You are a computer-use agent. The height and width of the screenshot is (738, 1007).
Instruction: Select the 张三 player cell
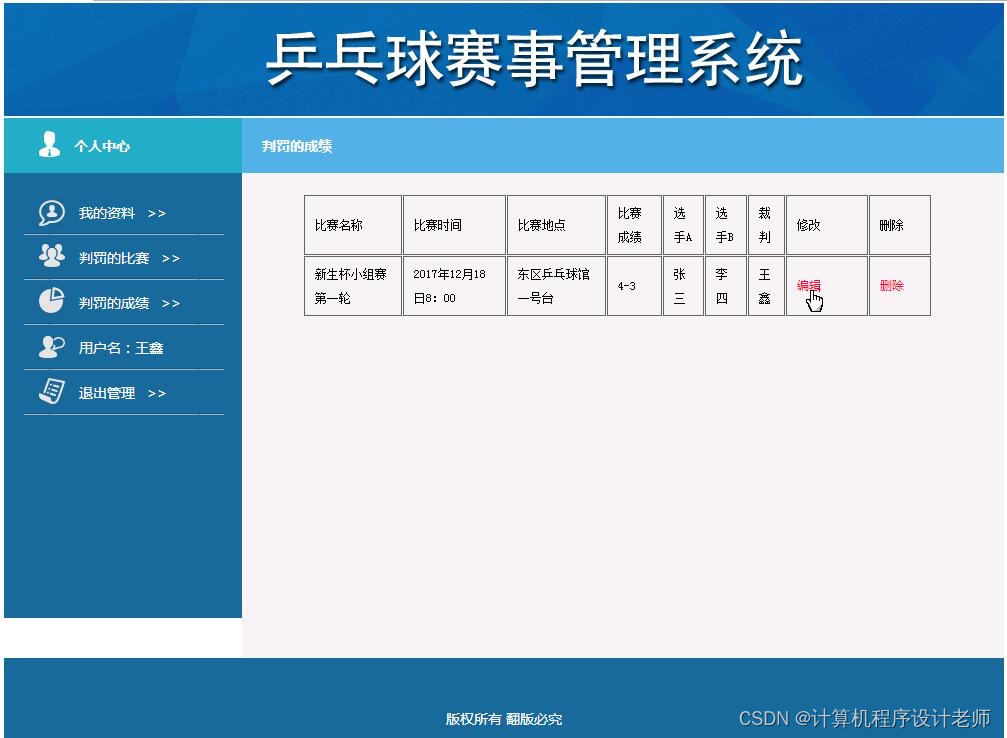click(683, 286)
